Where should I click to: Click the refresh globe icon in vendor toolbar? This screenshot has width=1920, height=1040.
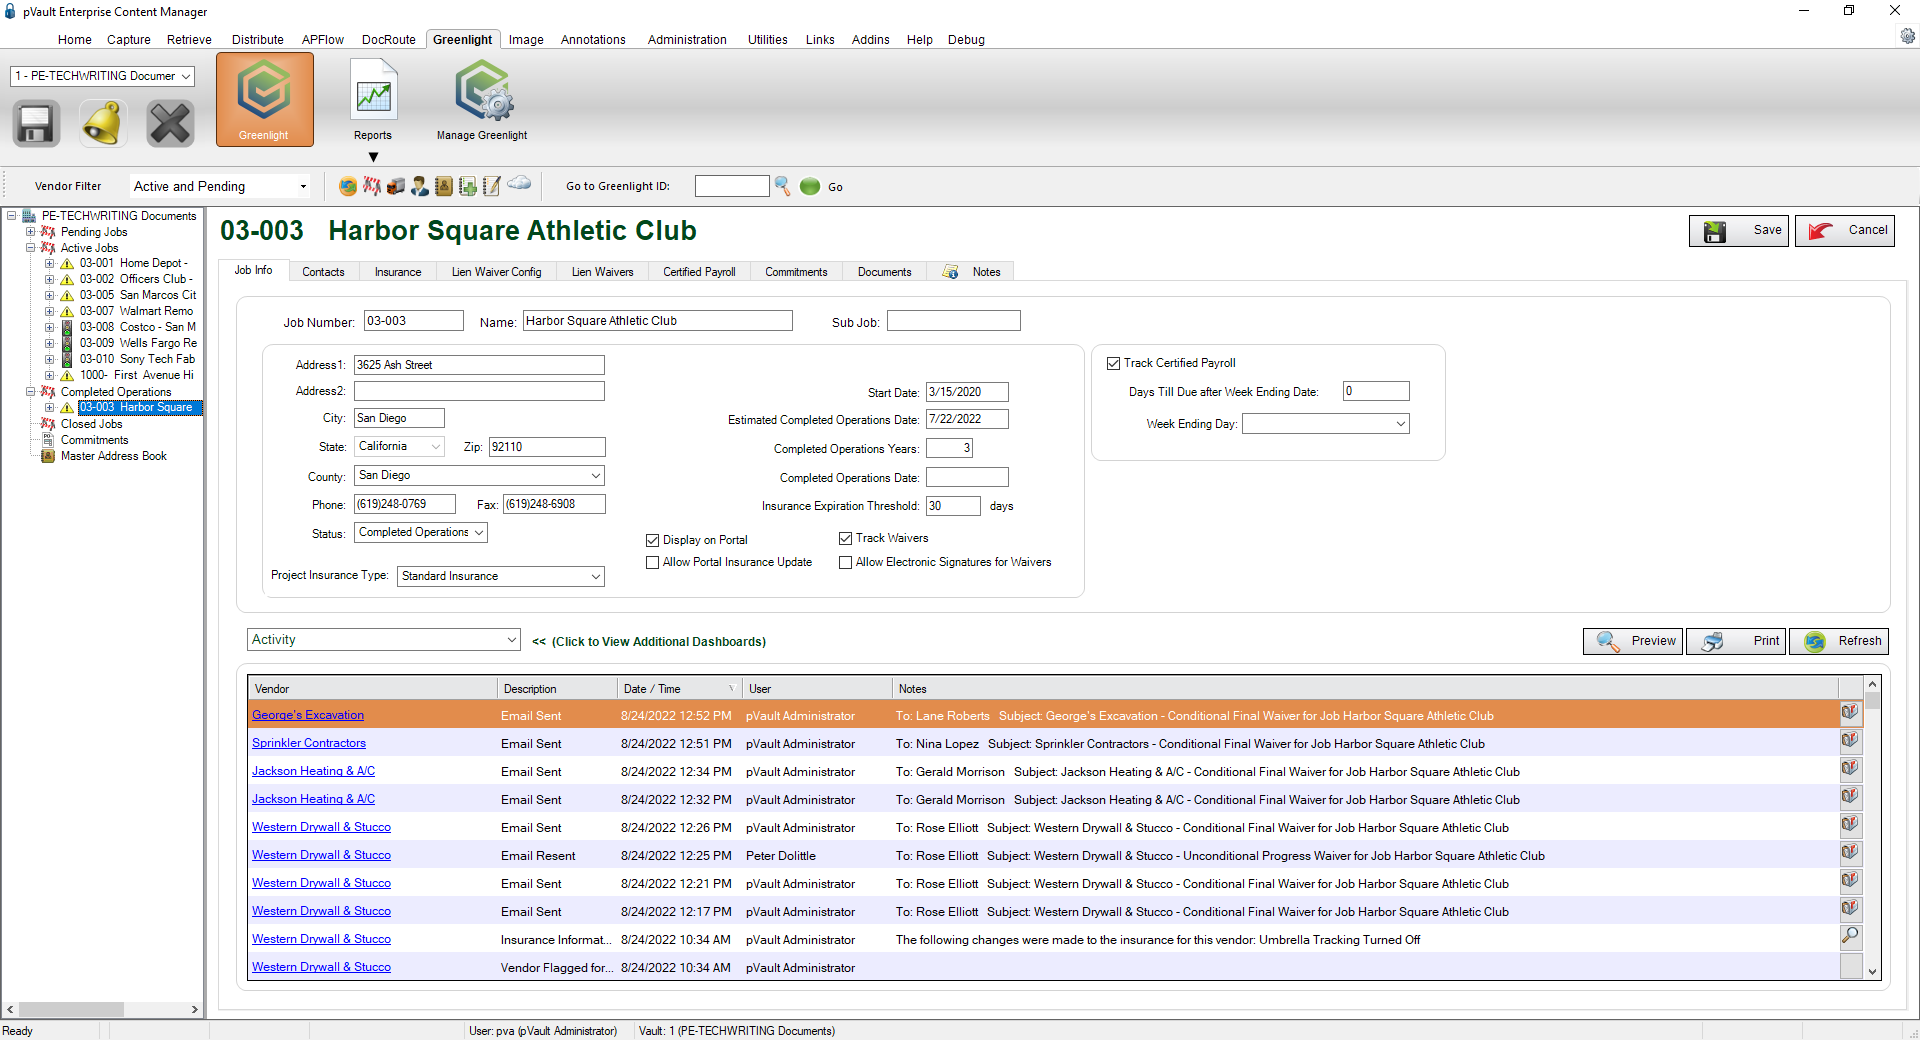point(348,186)
